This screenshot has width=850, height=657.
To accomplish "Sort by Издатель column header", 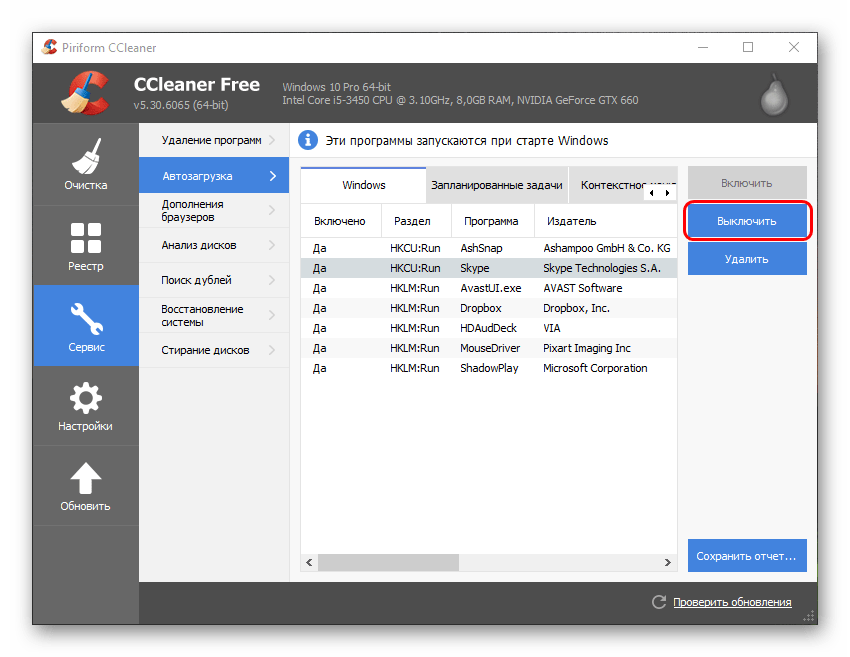I will point(606,221).
